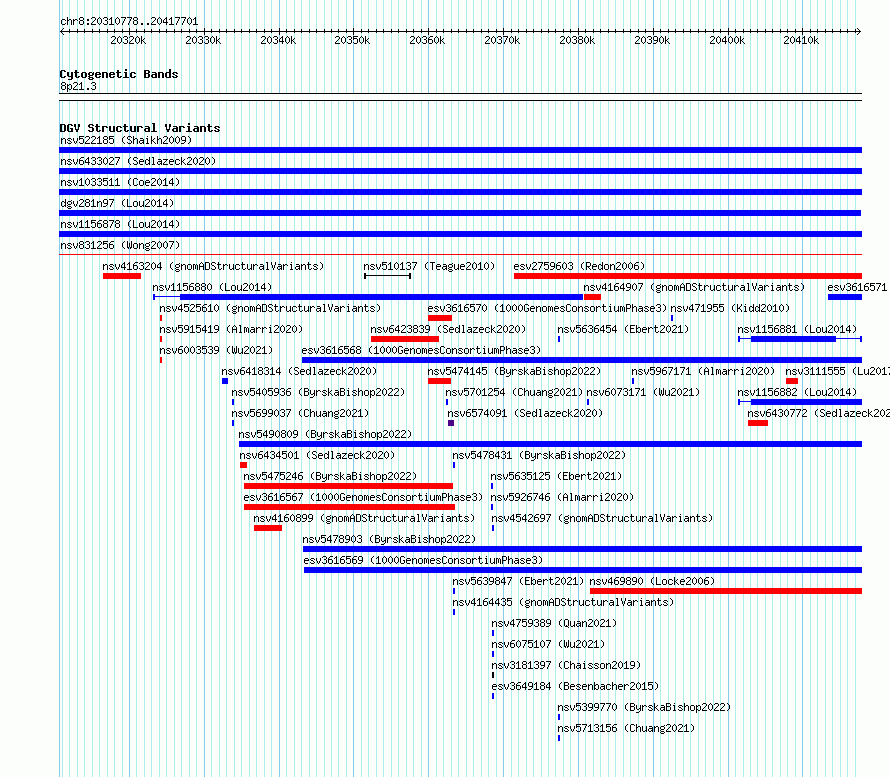Open nsv4542697 (gnomADStructuralVariants) label
Screen dimensions: 890x777
tap(602, 518)
